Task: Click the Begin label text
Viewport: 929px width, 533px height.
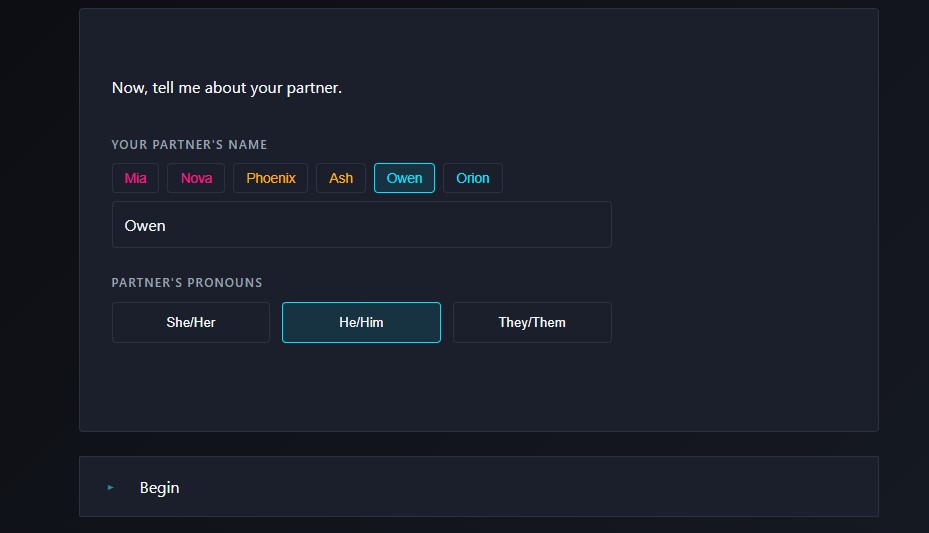Action: 160,488
